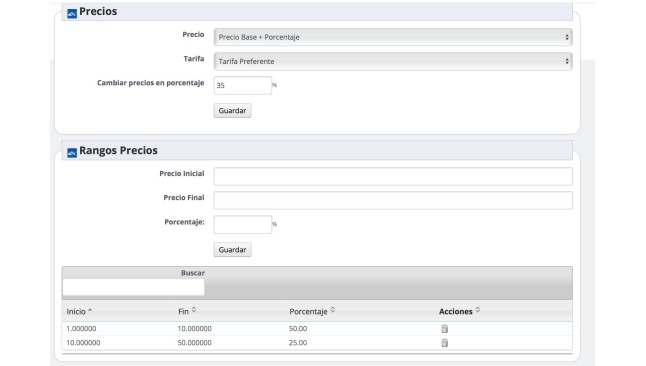The height and width of the screenshot is (366, 646).
Task: Click the Fin column header
Action: 183,312
